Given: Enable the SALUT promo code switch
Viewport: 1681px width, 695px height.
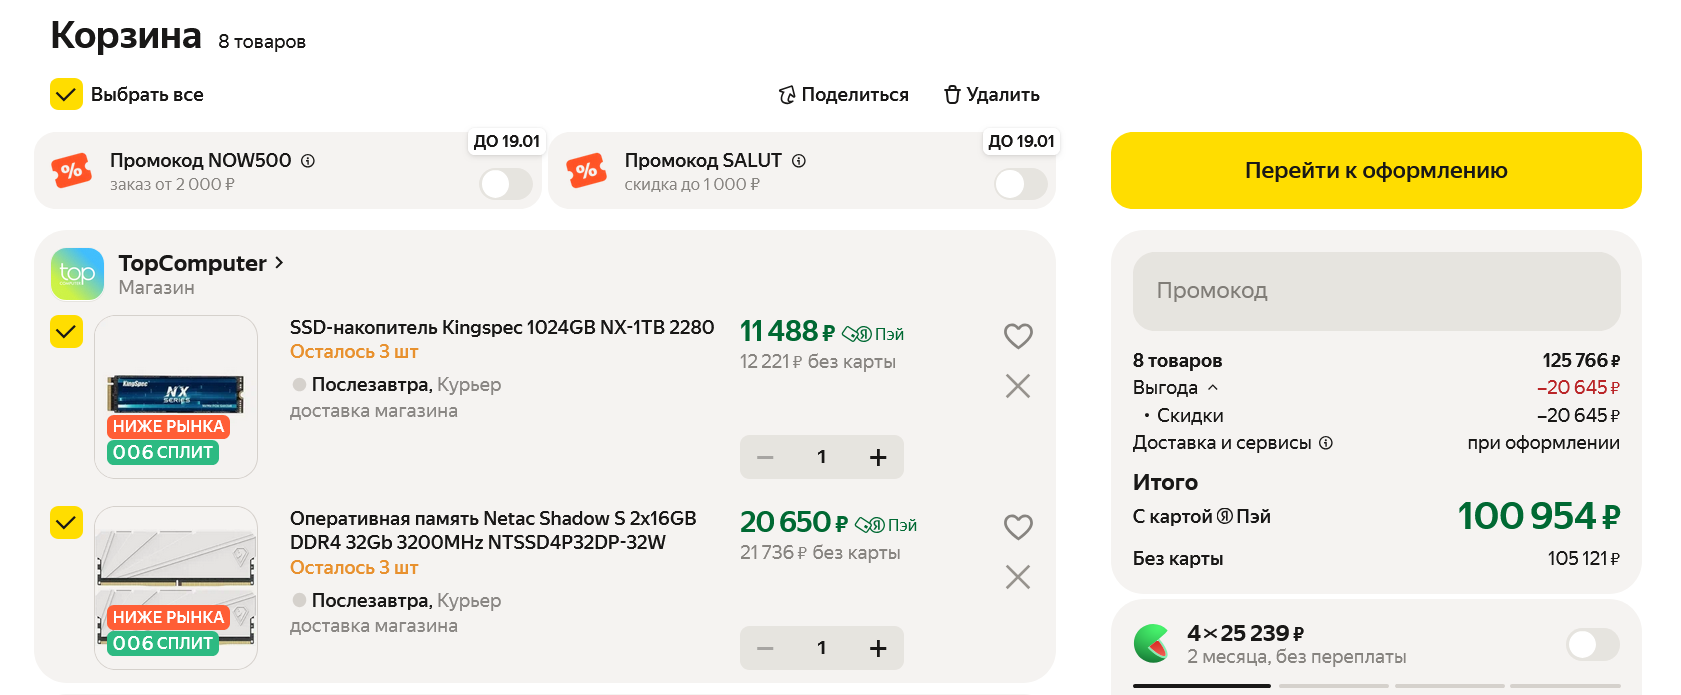Looking at the screenshot, I should pos(1020,184).
